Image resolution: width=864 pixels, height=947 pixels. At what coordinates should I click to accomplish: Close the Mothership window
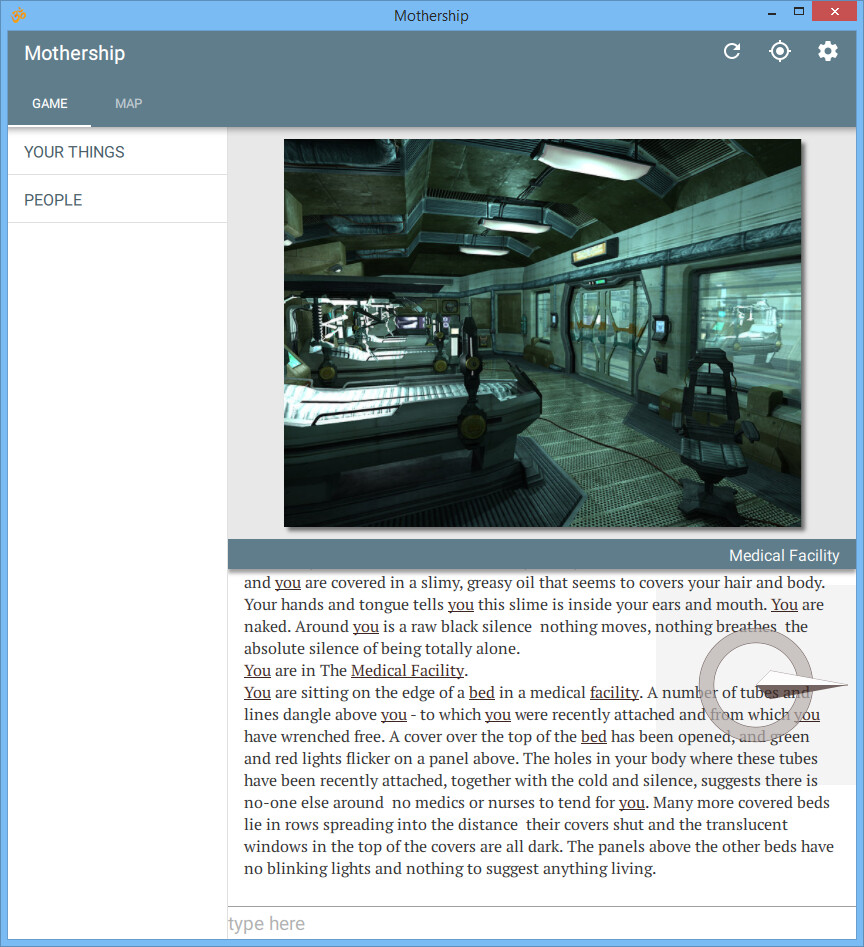[834, 12]
